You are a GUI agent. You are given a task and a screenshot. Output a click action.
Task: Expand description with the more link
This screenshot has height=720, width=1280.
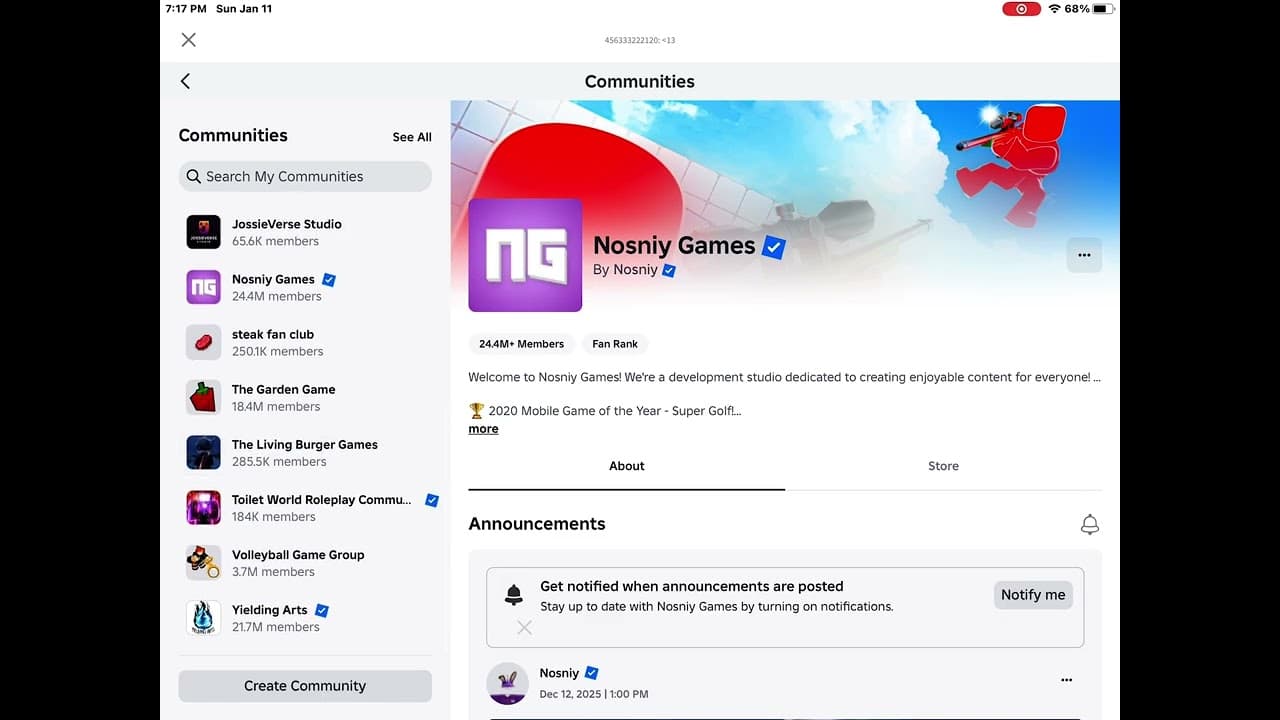pyautogui.click(x=483, y=429)
